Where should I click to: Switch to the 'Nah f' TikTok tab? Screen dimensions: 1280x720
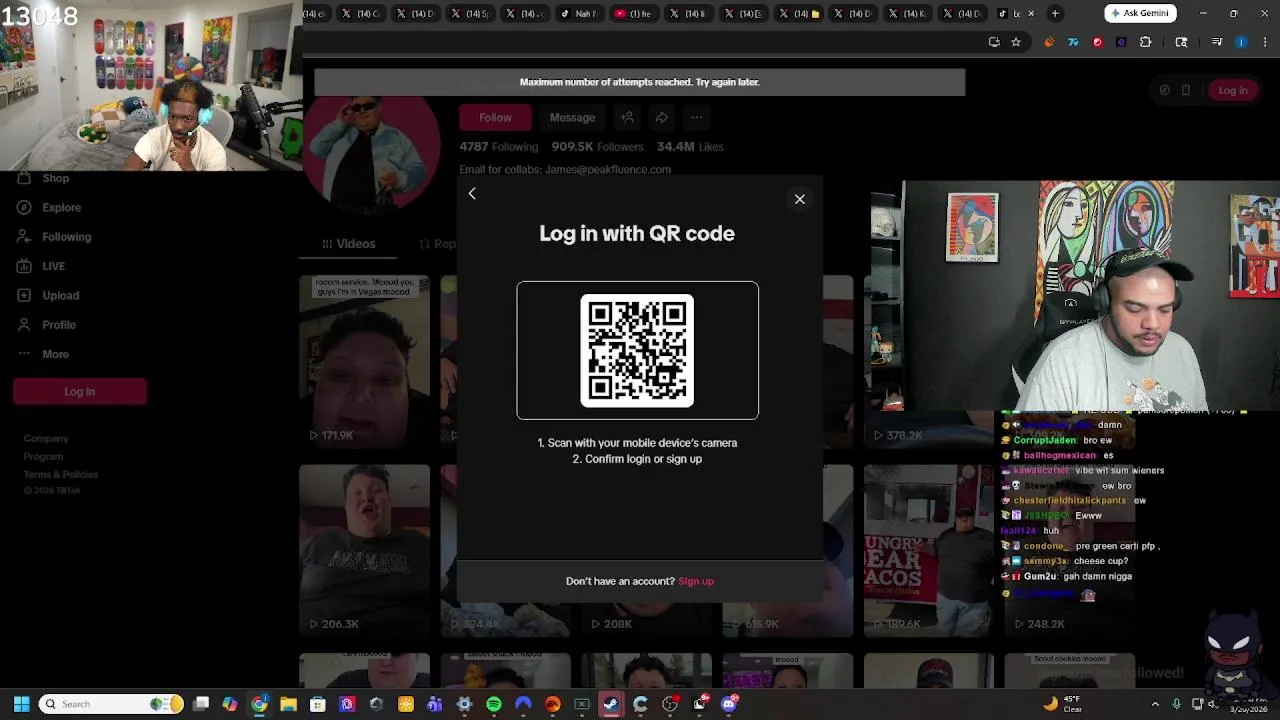coord(580,13)
